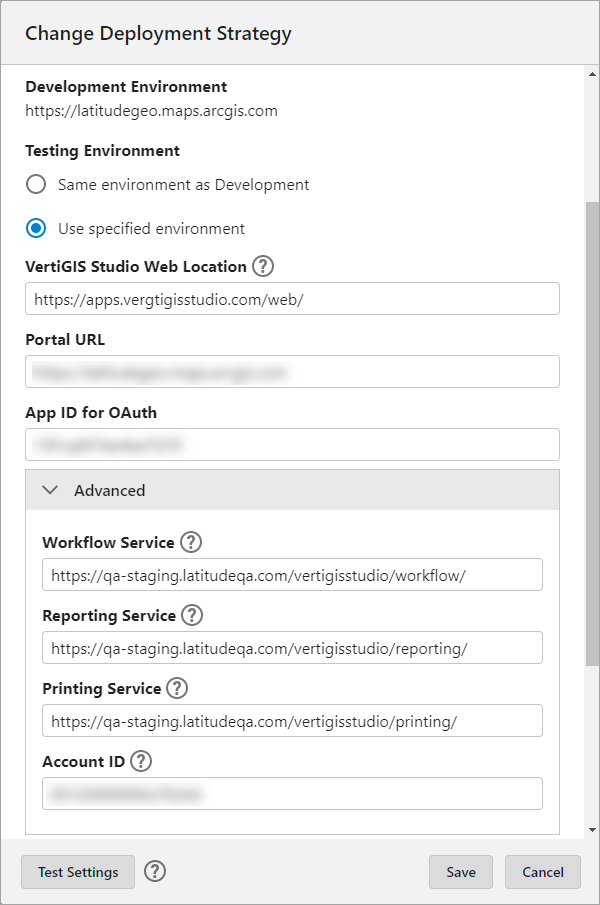Click the Test Settings button
This screenshot has height=905, width=600.
click(78, 872)
